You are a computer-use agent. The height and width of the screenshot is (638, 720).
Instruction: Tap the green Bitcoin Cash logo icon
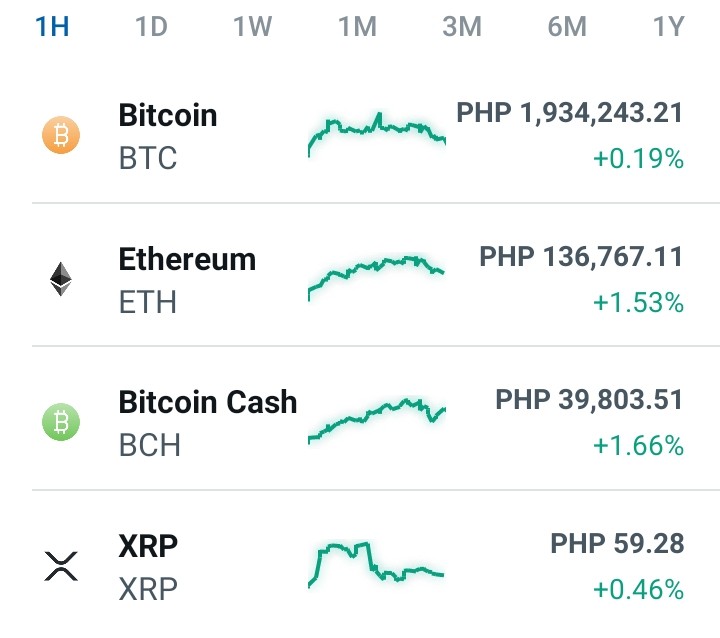(x=61, y=422)
